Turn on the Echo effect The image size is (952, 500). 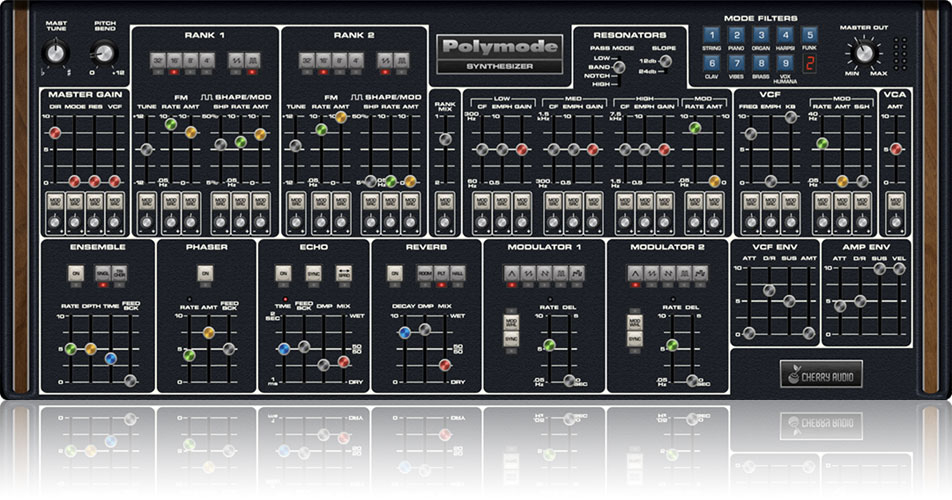[282, 272]
